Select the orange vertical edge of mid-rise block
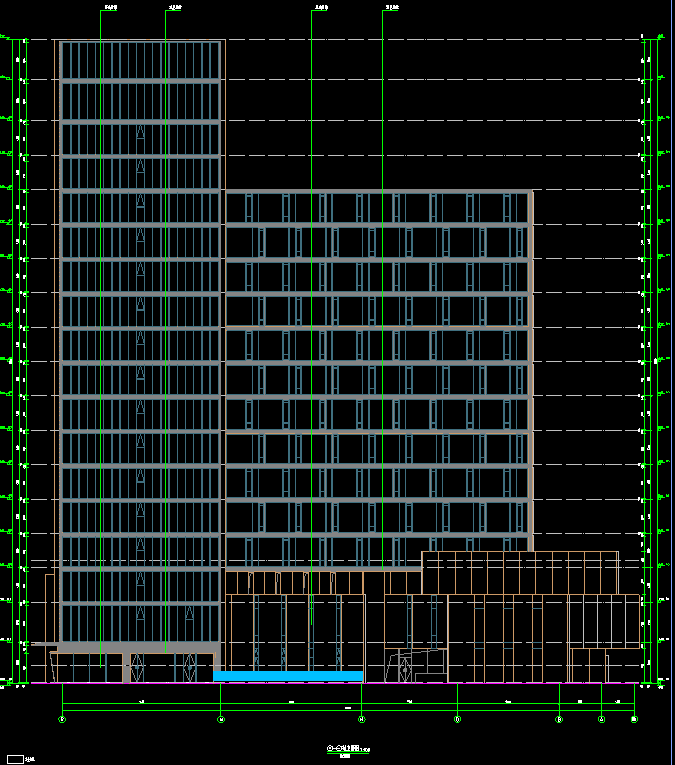This screenshot has width=675, height=765. (x=531, y=370)
